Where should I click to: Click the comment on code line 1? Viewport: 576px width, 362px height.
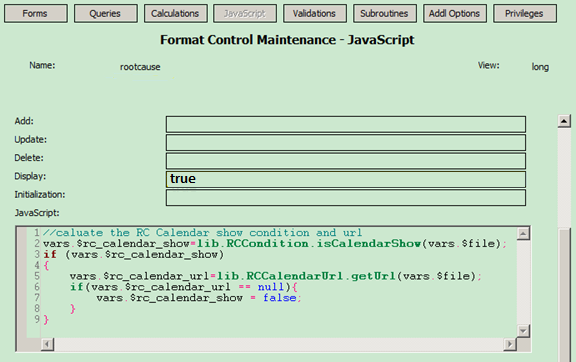202,233
